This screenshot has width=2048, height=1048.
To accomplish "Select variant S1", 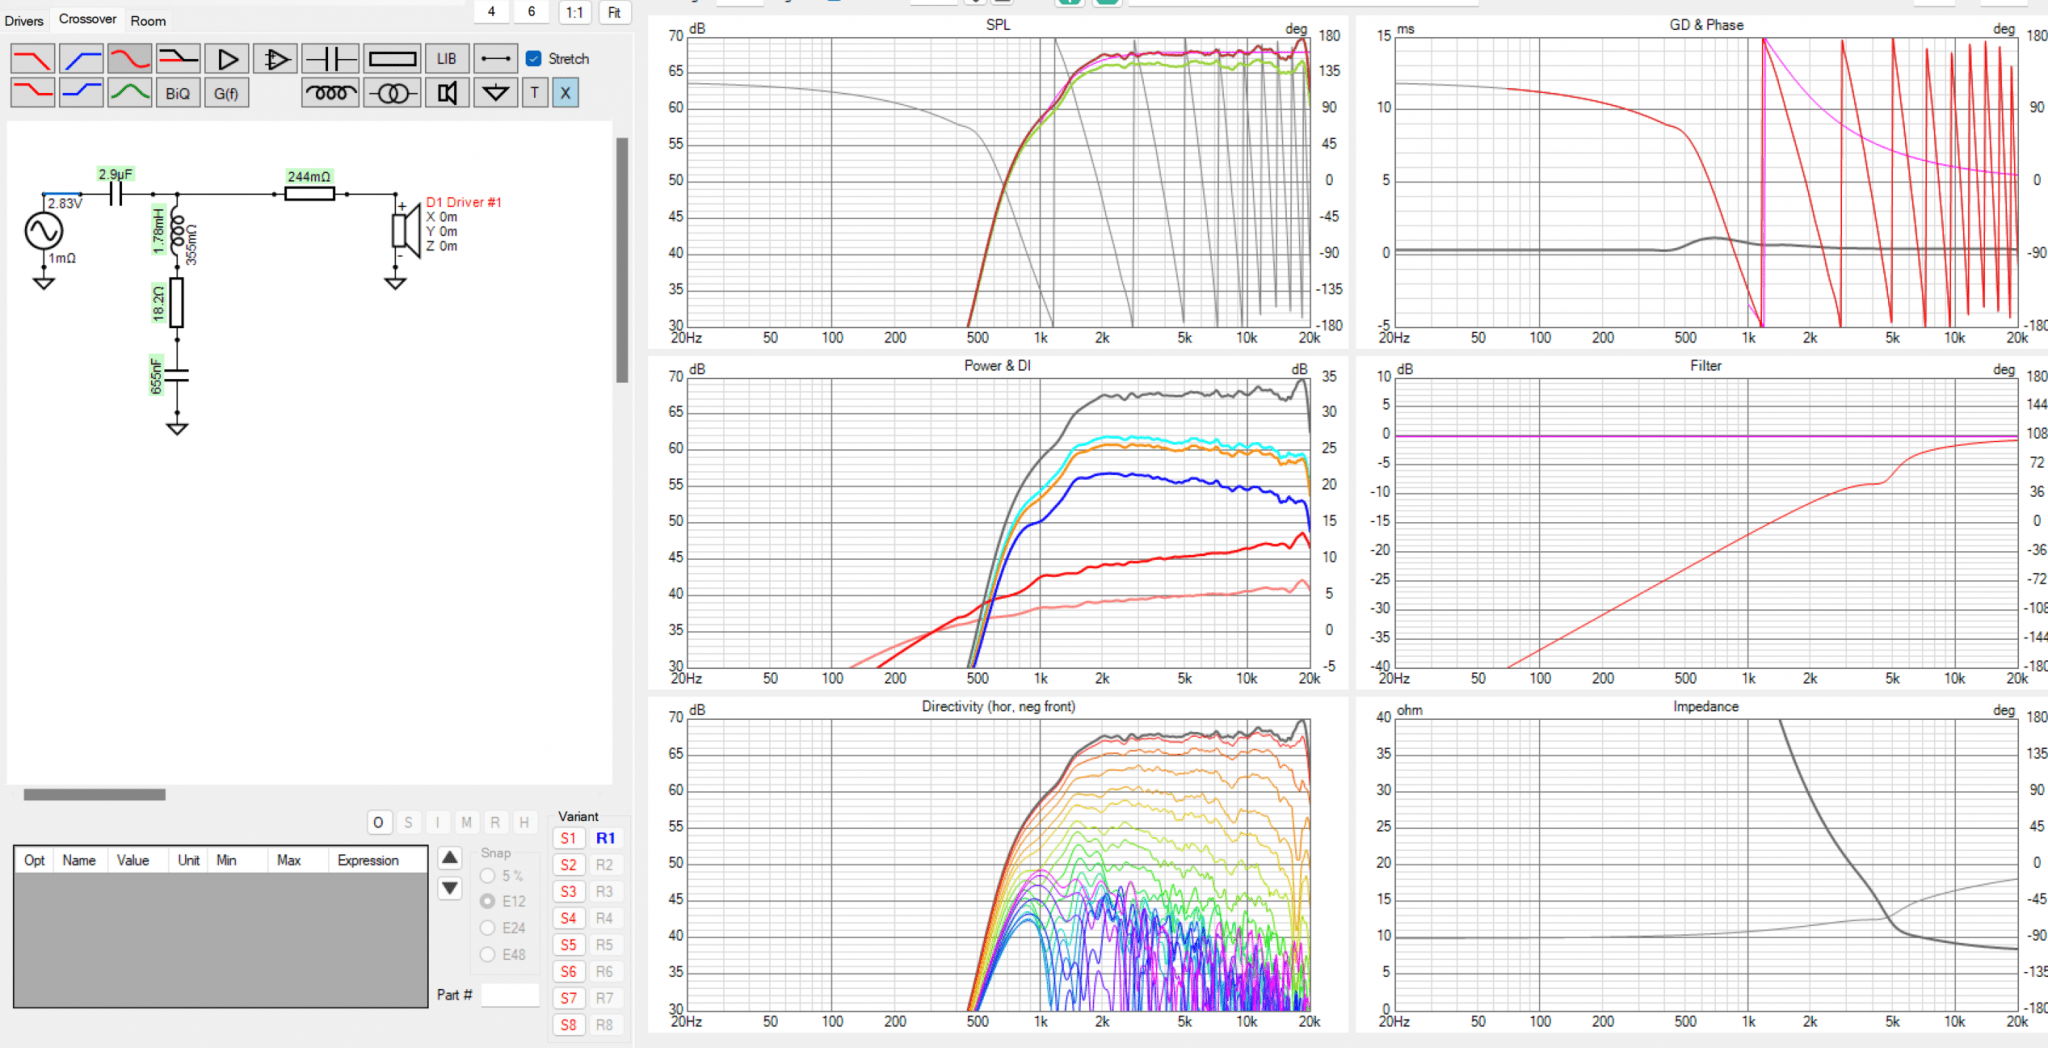I will (x=568, y=838).
